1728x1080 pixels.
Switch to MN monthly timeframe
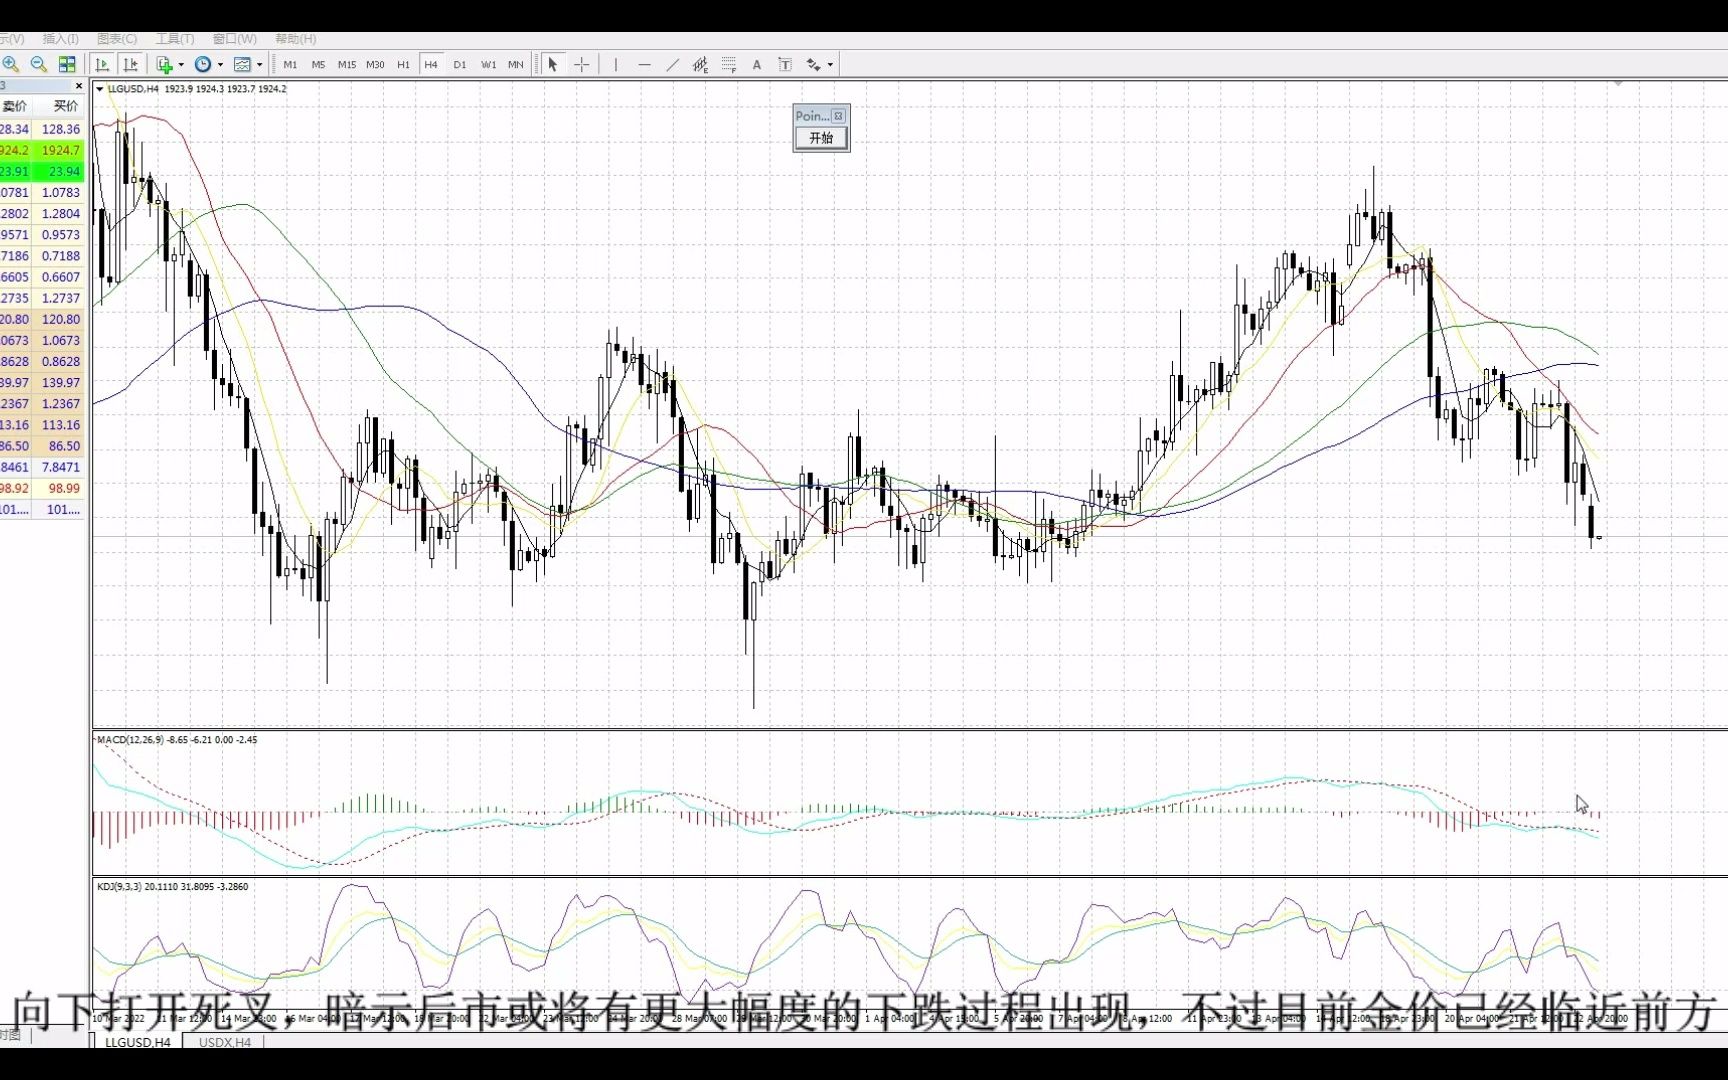point(516,64)
